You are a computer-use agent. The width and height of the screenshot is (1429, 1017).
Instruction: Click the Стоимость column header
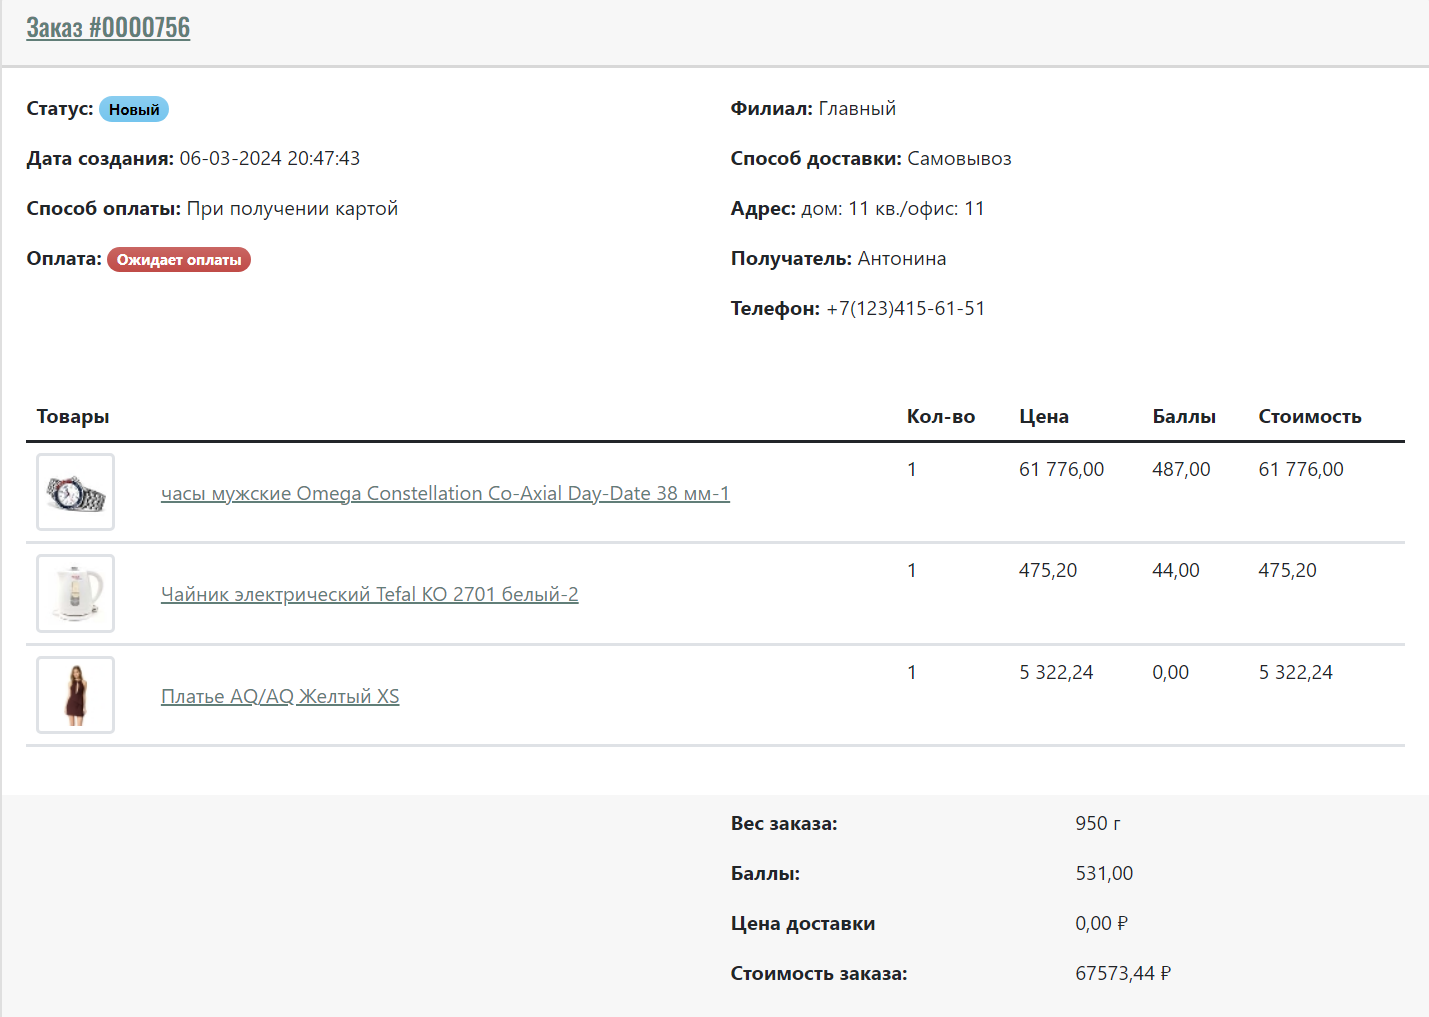(x=1309, y=417)
